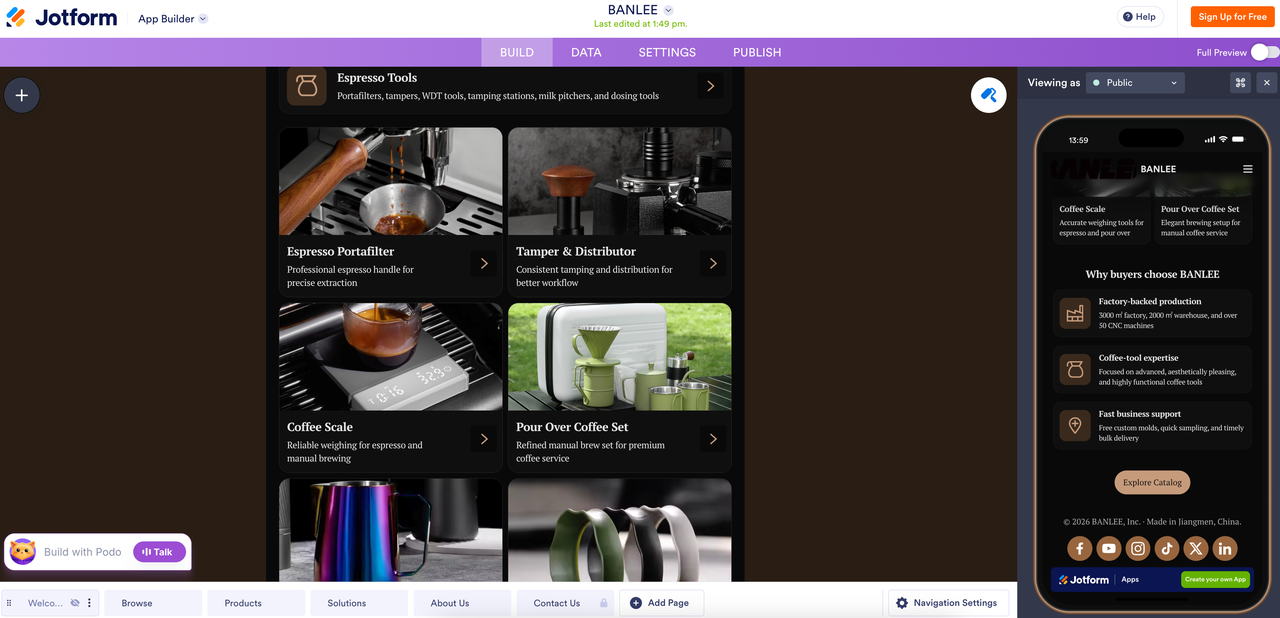Open the Pour Over Coffee Set arrow
This screenshot has width=1280, height=618.
[713, 439]
